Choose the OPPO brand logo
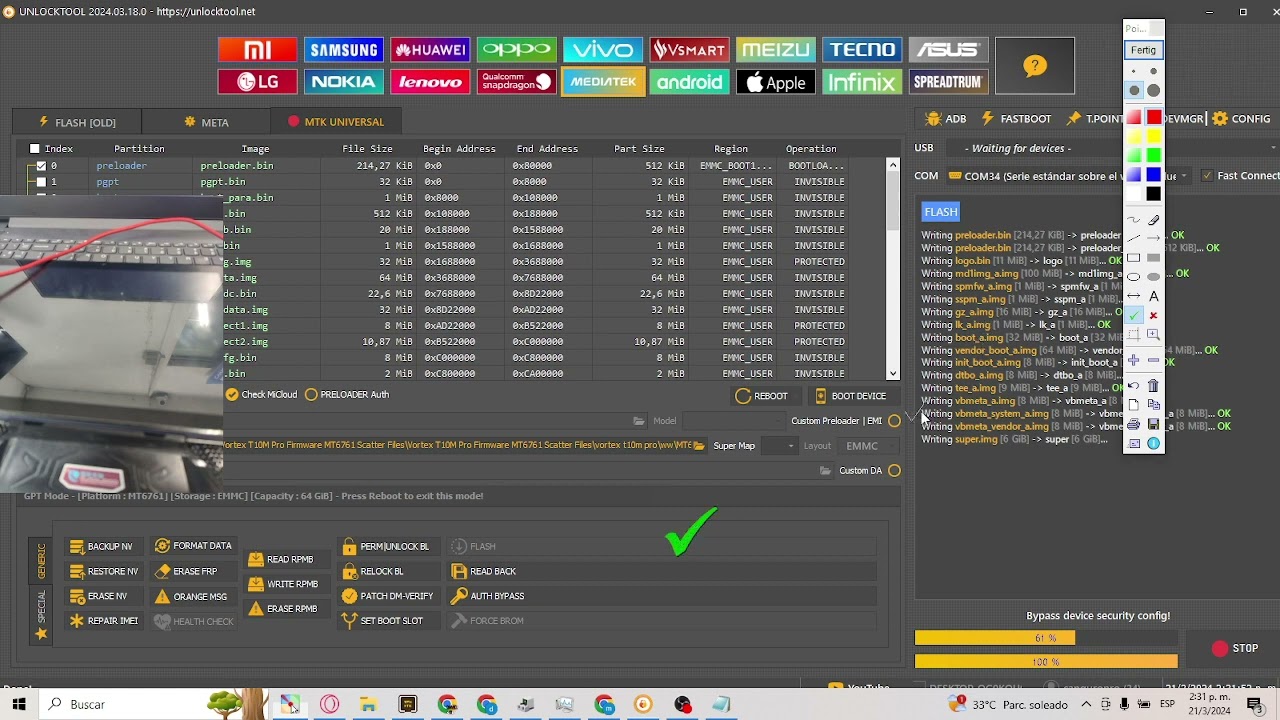Viewport: 1280px width, 720px height. [x=516, y=50]
